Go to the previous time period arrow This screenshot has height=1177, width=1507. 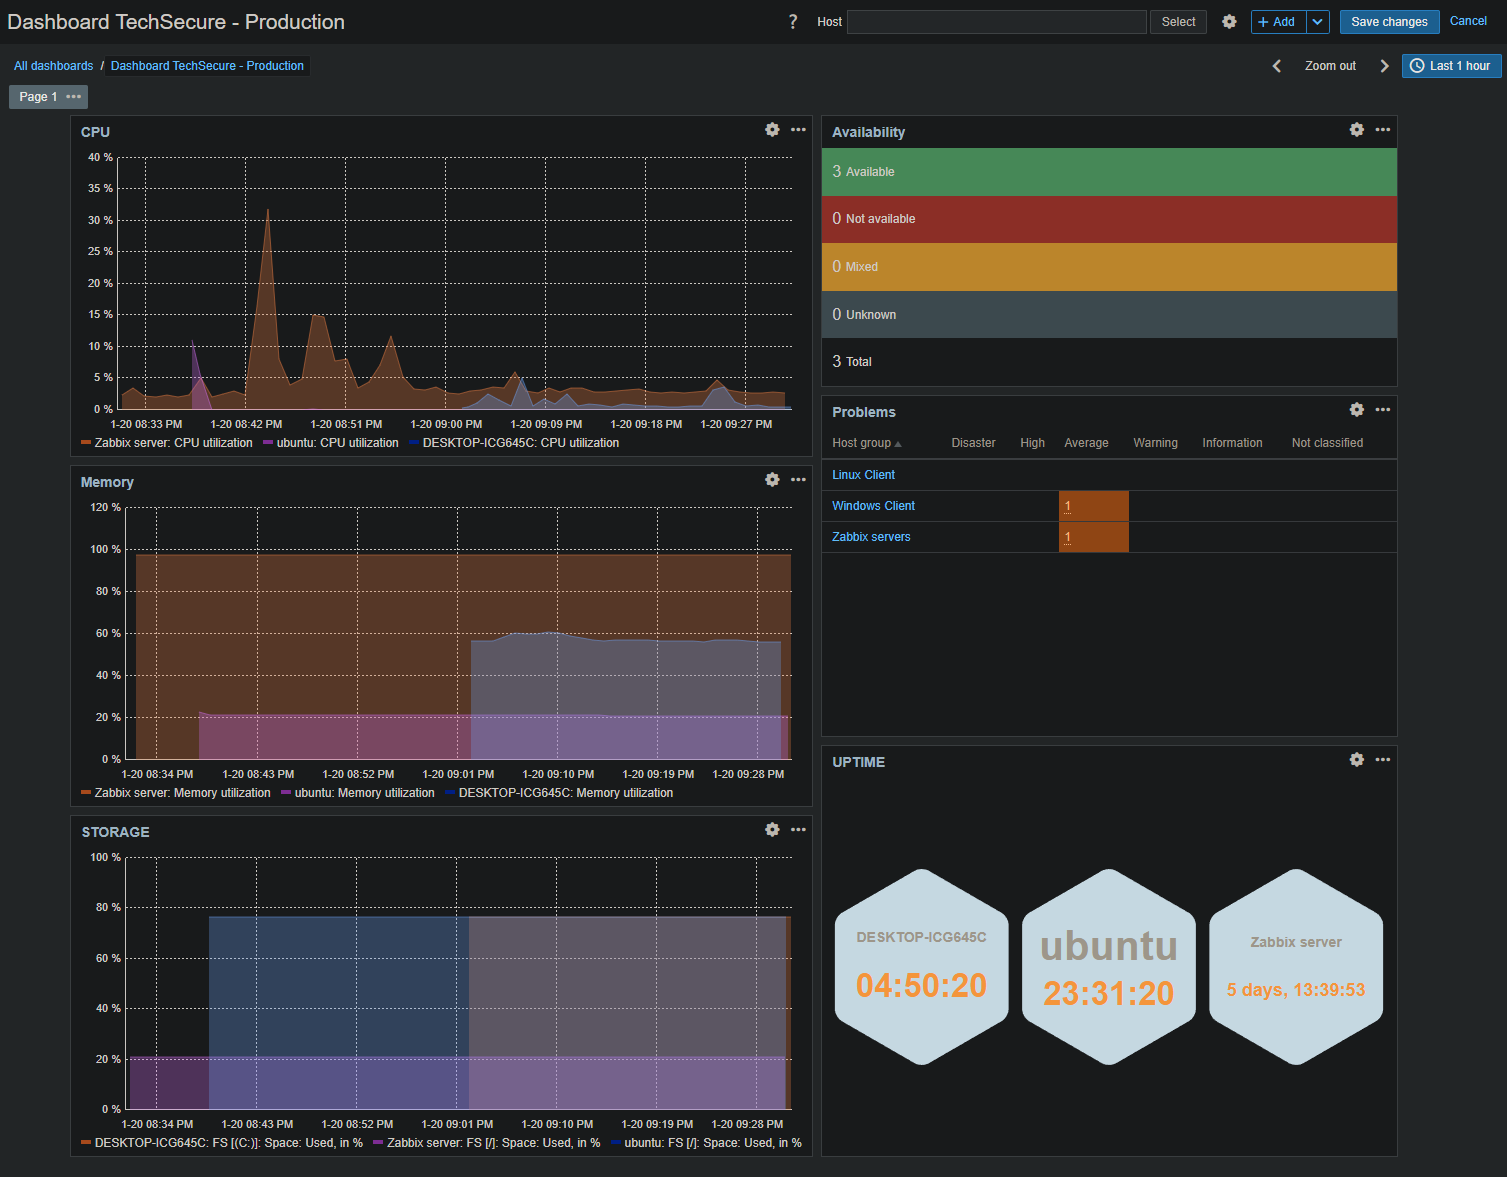(1277, 66)
